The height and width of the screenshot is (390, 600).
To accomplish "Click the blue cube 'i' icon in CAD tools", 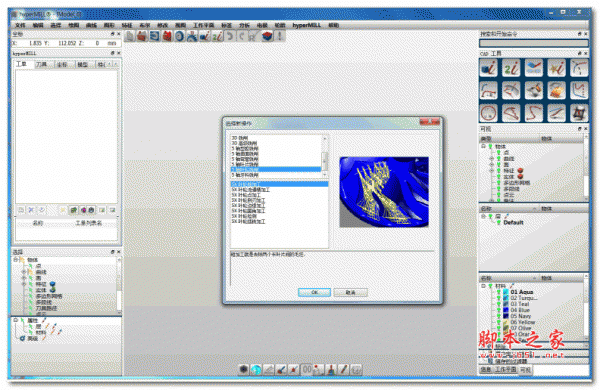I will tap(488, 68).
